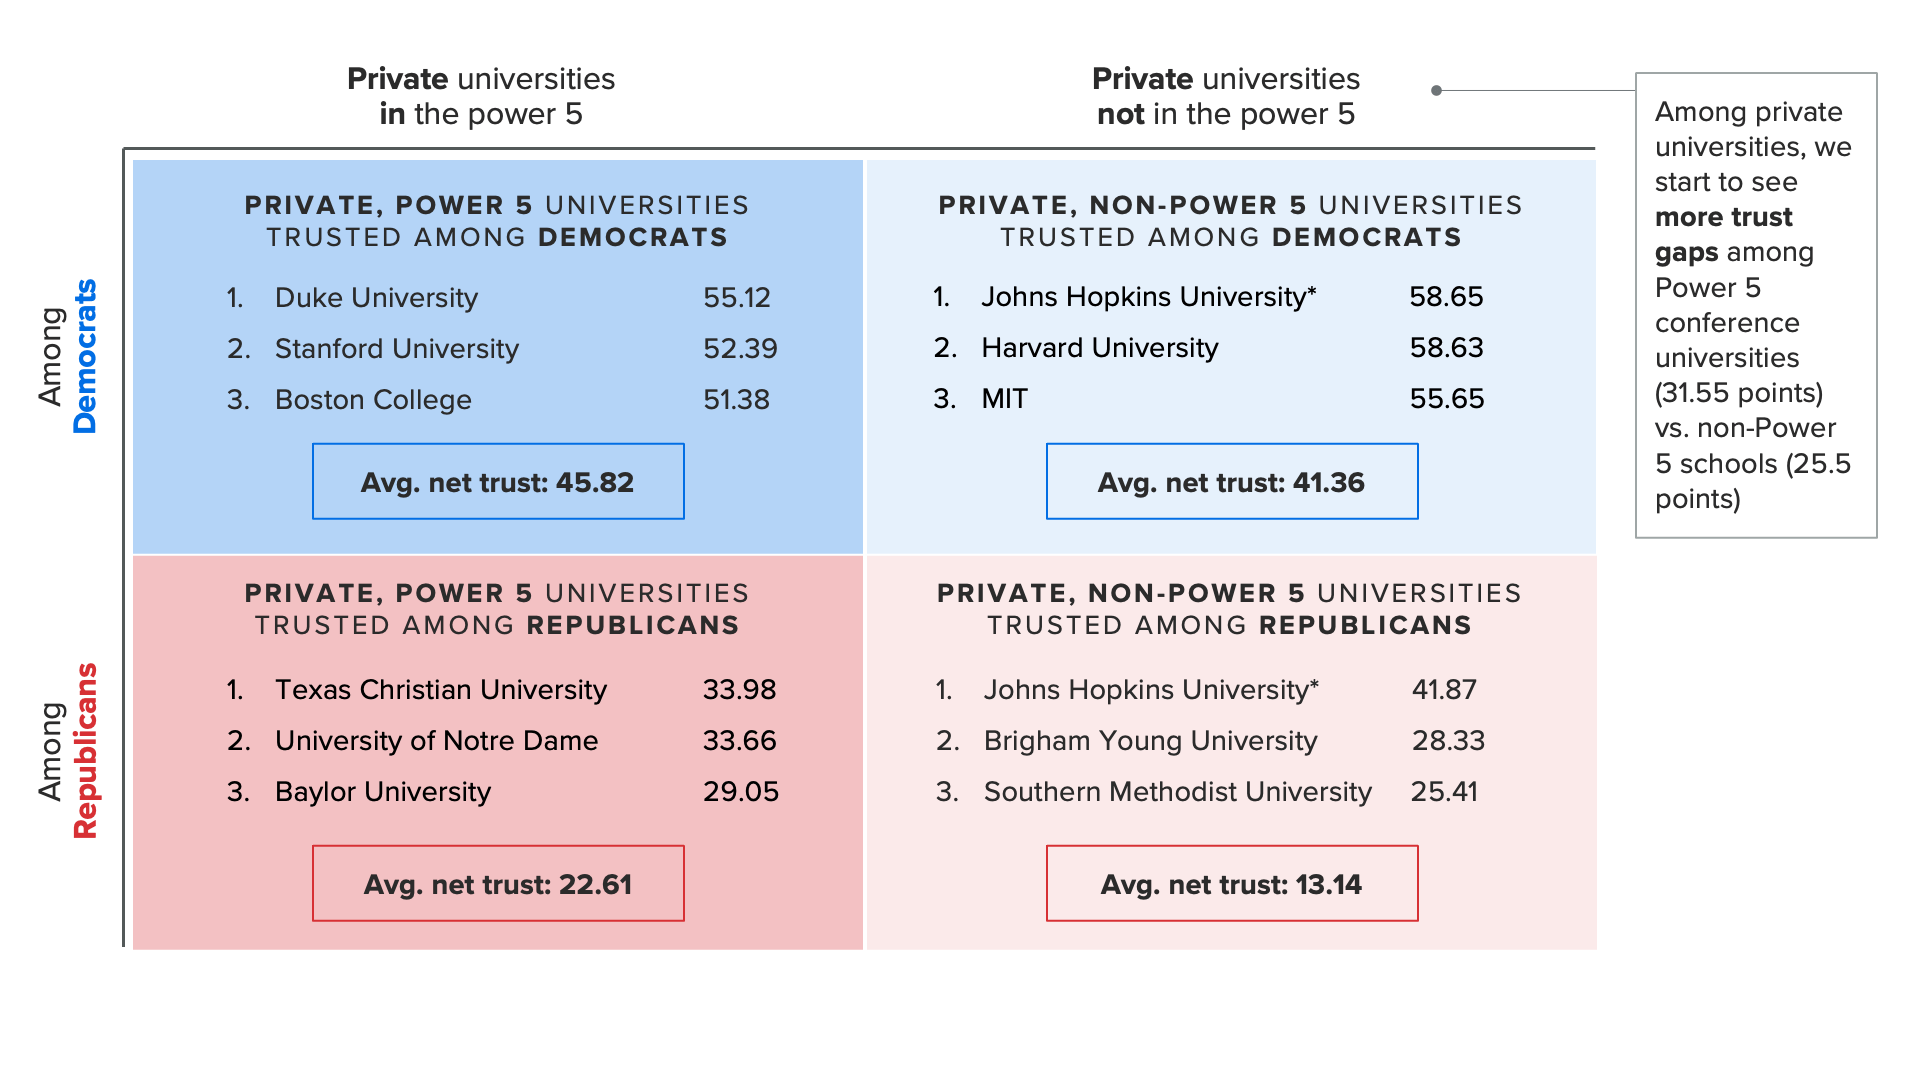Select the University of Notre Dame entry
This screenshot has width=1920, height=1075.
click(x=436, y=741)
